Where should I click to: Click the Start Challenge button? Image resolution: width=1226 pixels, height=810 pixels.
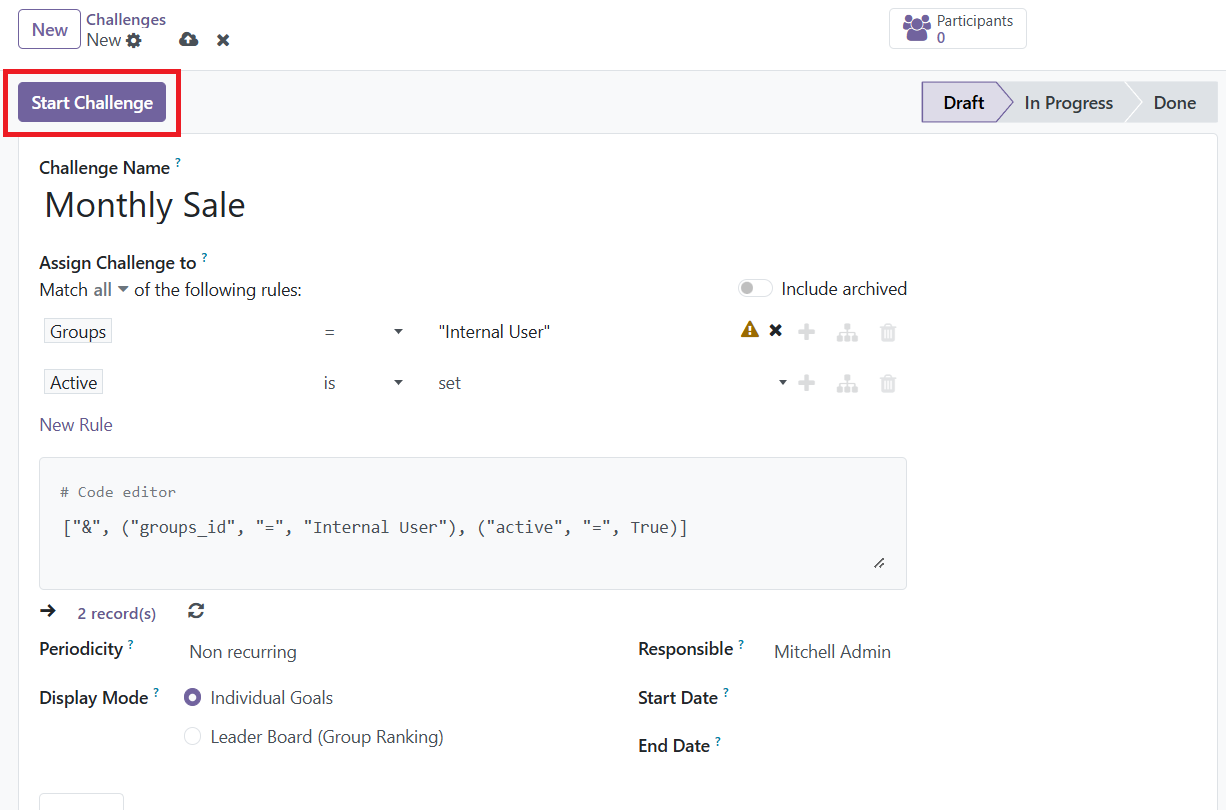[92, 102]
